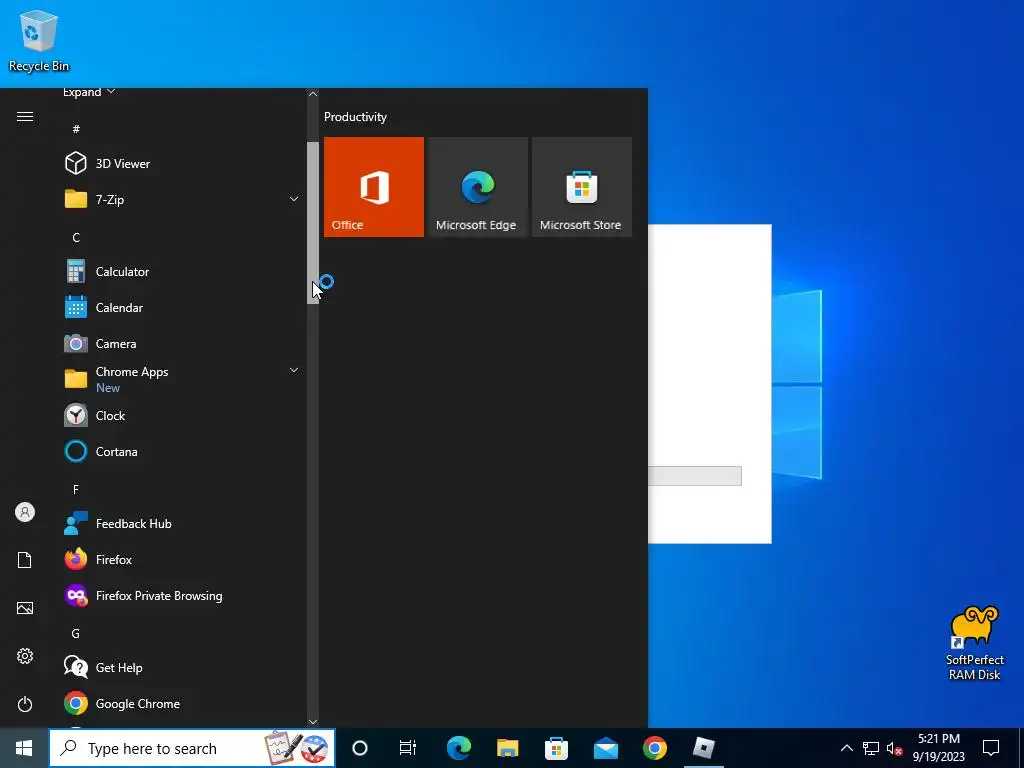The width and height of the screenshot is (1024, 768).
Task: Open the network icon in system tray
Action: 871,748
